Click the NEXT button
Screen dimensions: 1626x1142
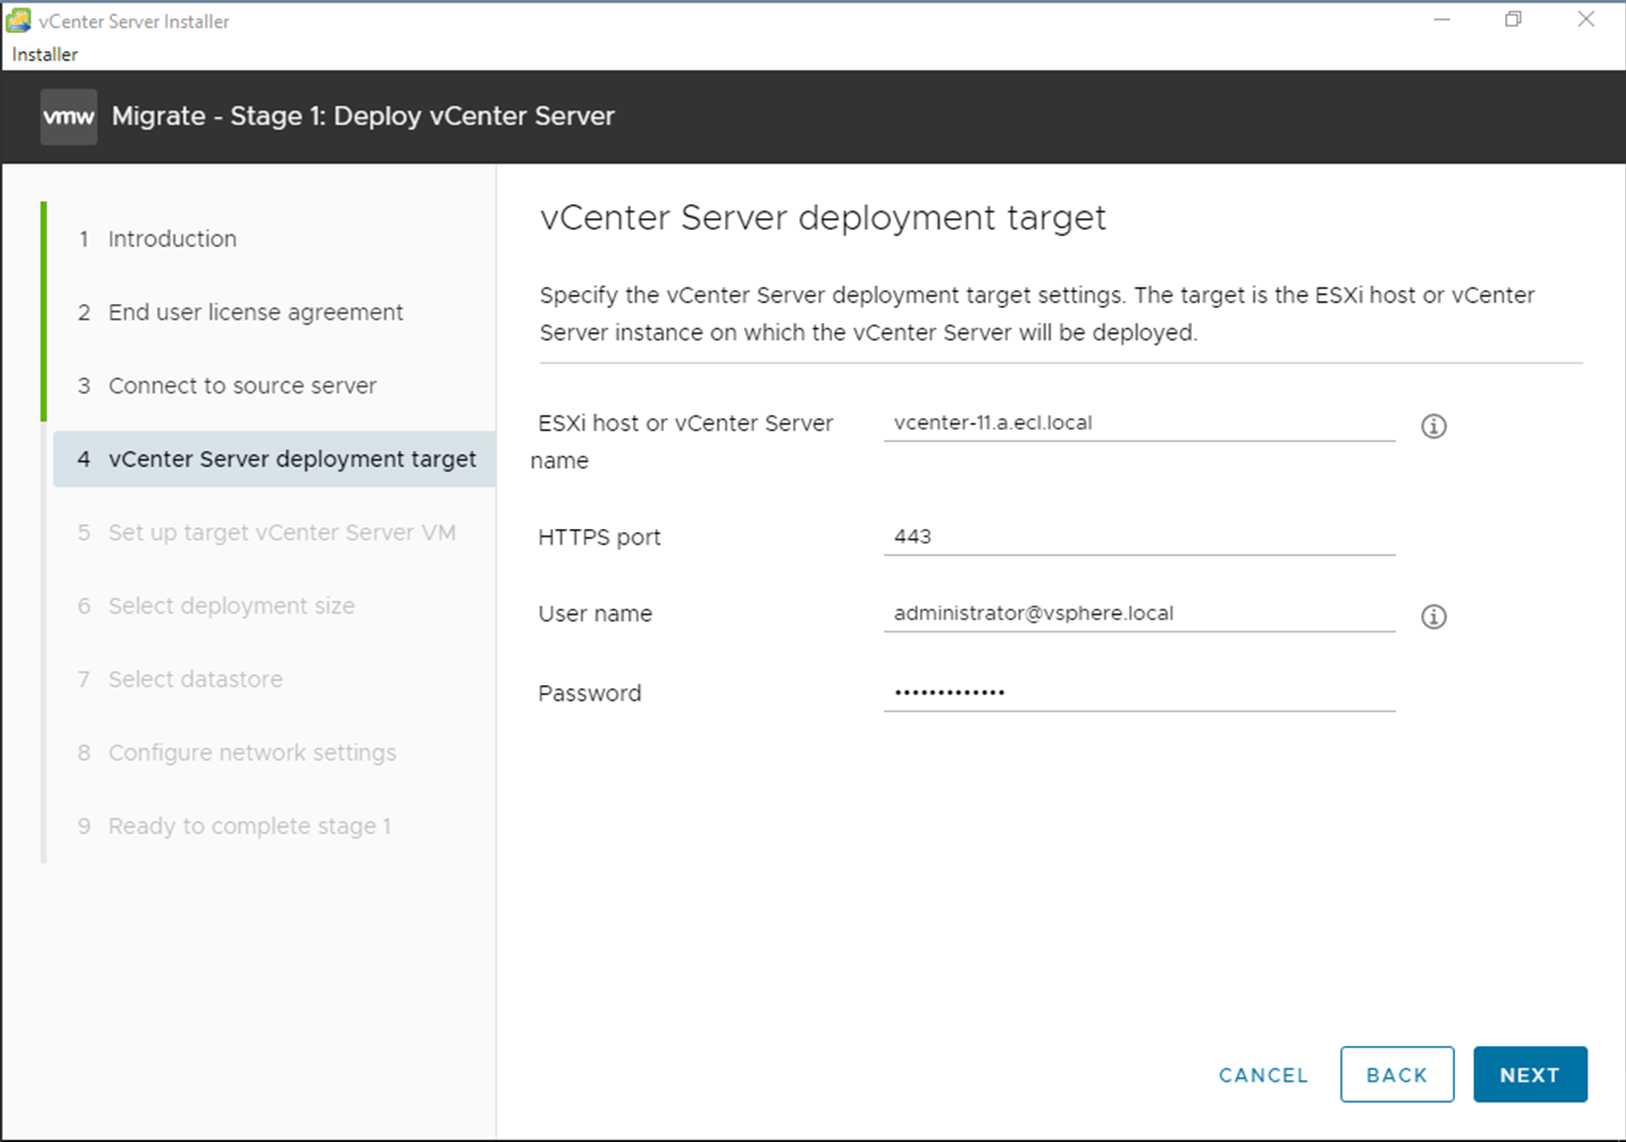click(x=1530, y=1075)
